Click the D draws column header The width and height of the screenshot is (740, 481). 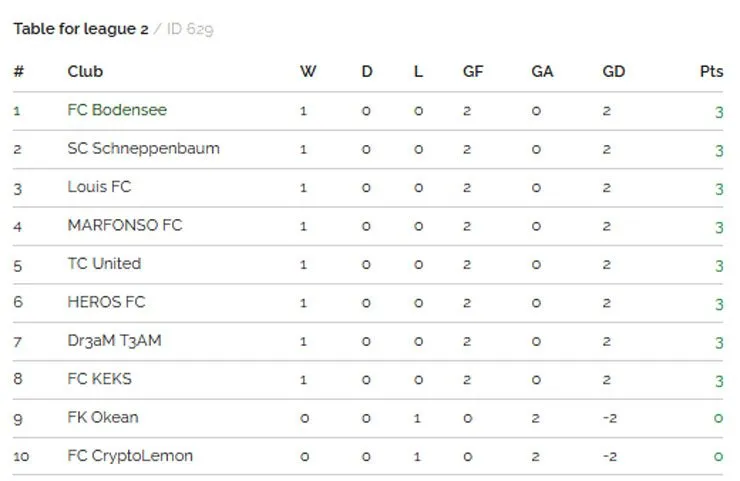[x=367, y=71]
